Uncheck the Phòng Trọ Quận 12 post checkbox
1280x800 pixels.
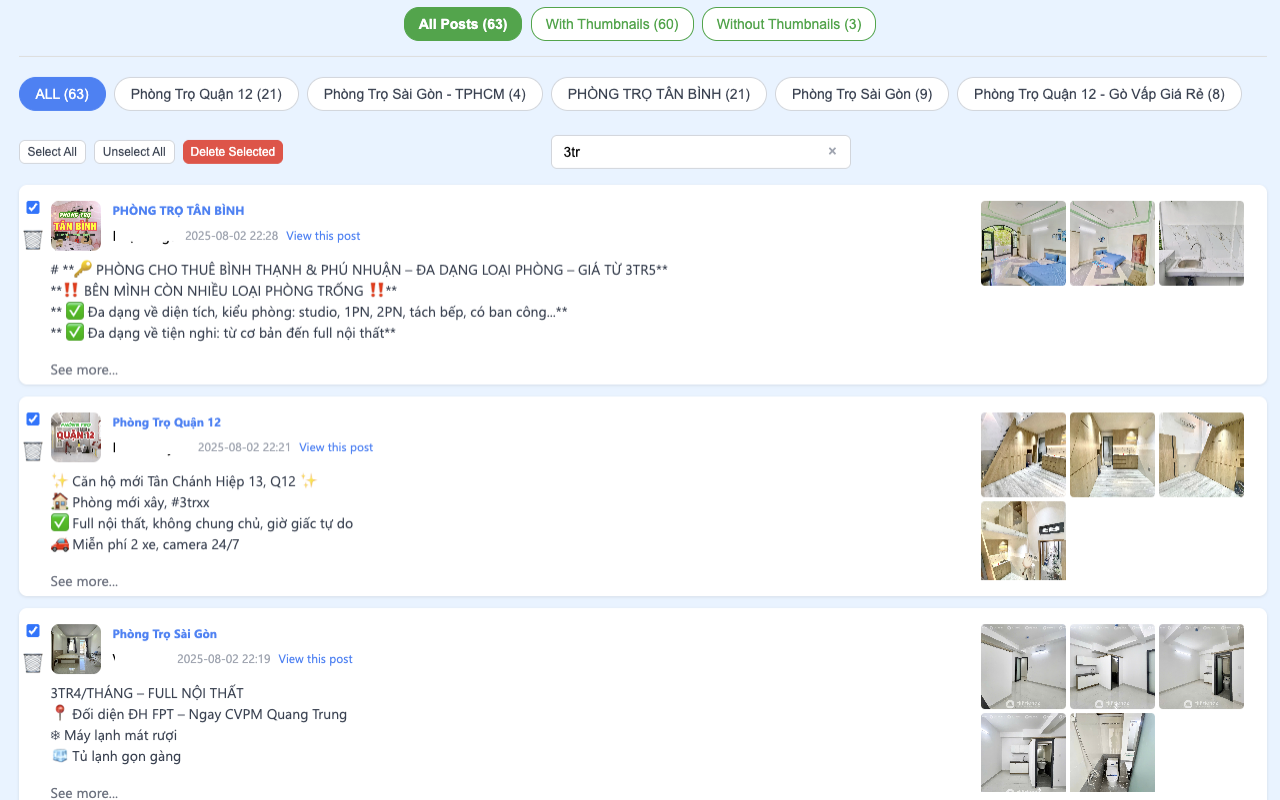pyautogui.click(x=33, y=419)
